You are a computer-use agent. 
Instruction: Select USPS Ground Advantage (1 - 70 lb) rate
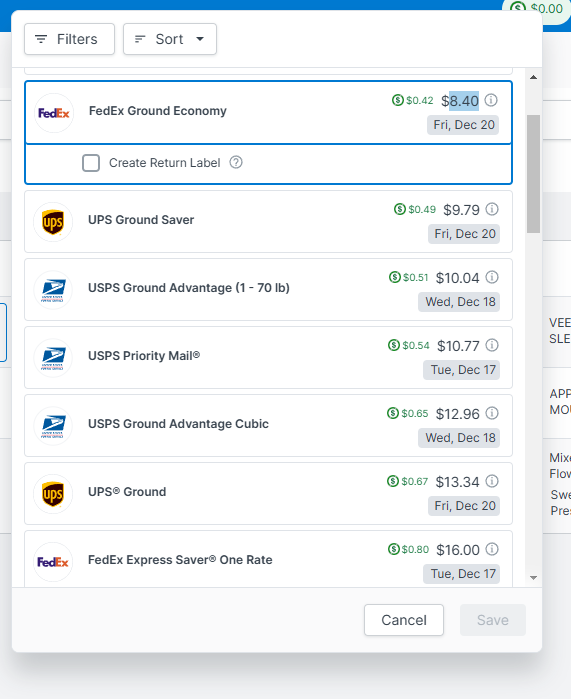[x=268, y=290]
